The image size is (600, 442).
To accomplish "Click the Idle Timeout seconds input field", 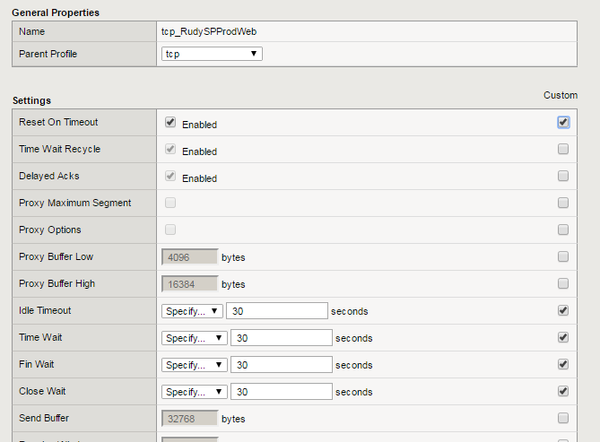I will pyautogui.click(x=278, y=311).
